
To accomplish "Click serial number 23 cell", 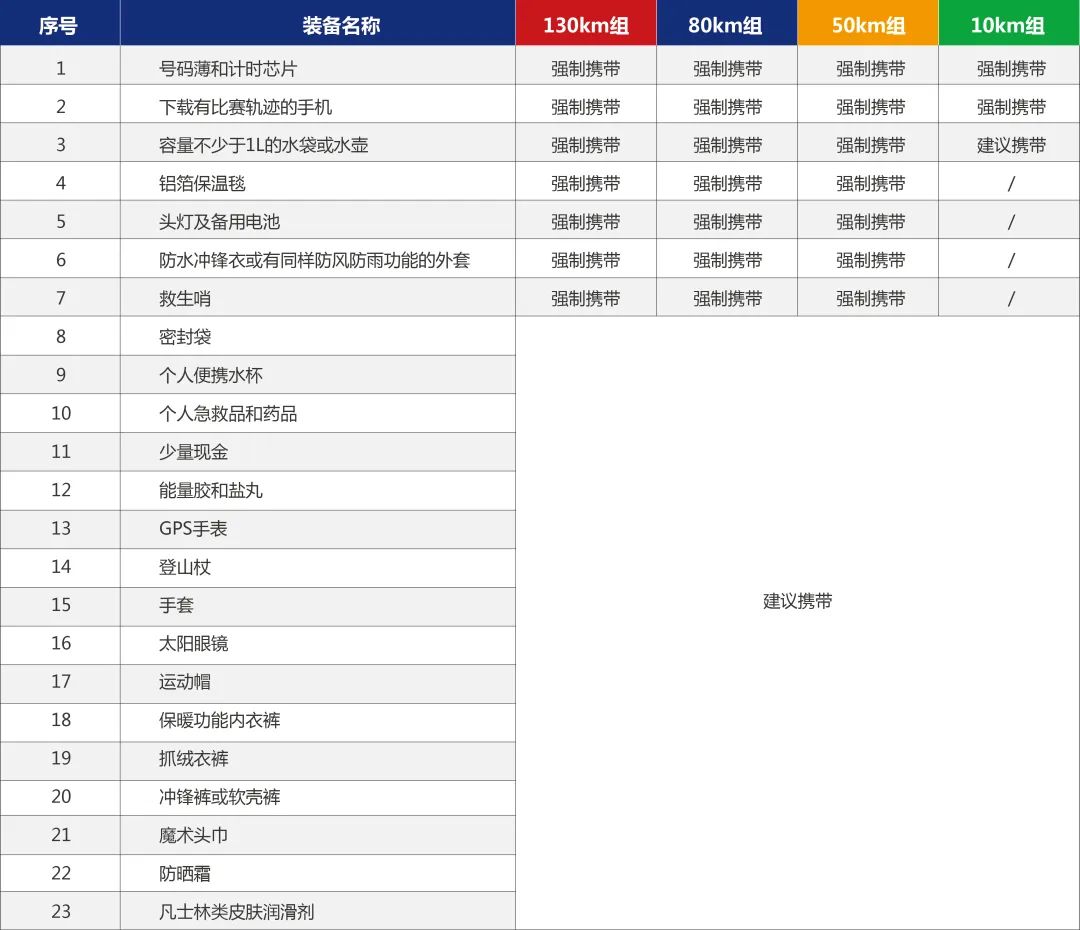I will pos(61,912).
